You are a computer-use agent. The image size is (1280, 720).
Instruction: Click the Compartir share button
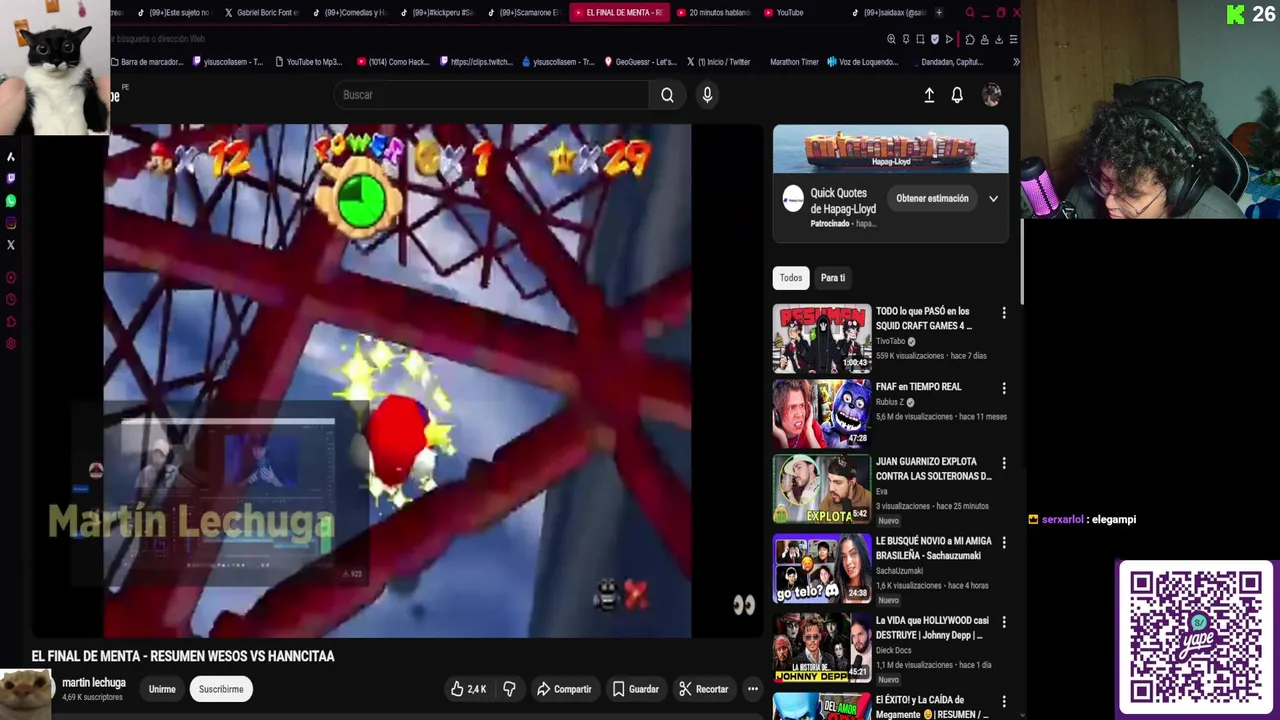click(x=564, y=689)
